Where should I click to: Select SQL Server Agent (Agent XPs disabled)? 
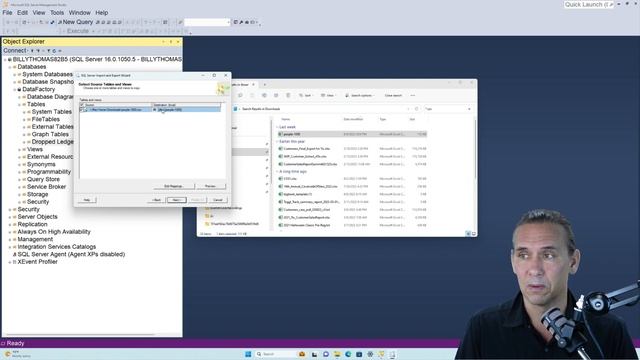click(x=71, y=254)
